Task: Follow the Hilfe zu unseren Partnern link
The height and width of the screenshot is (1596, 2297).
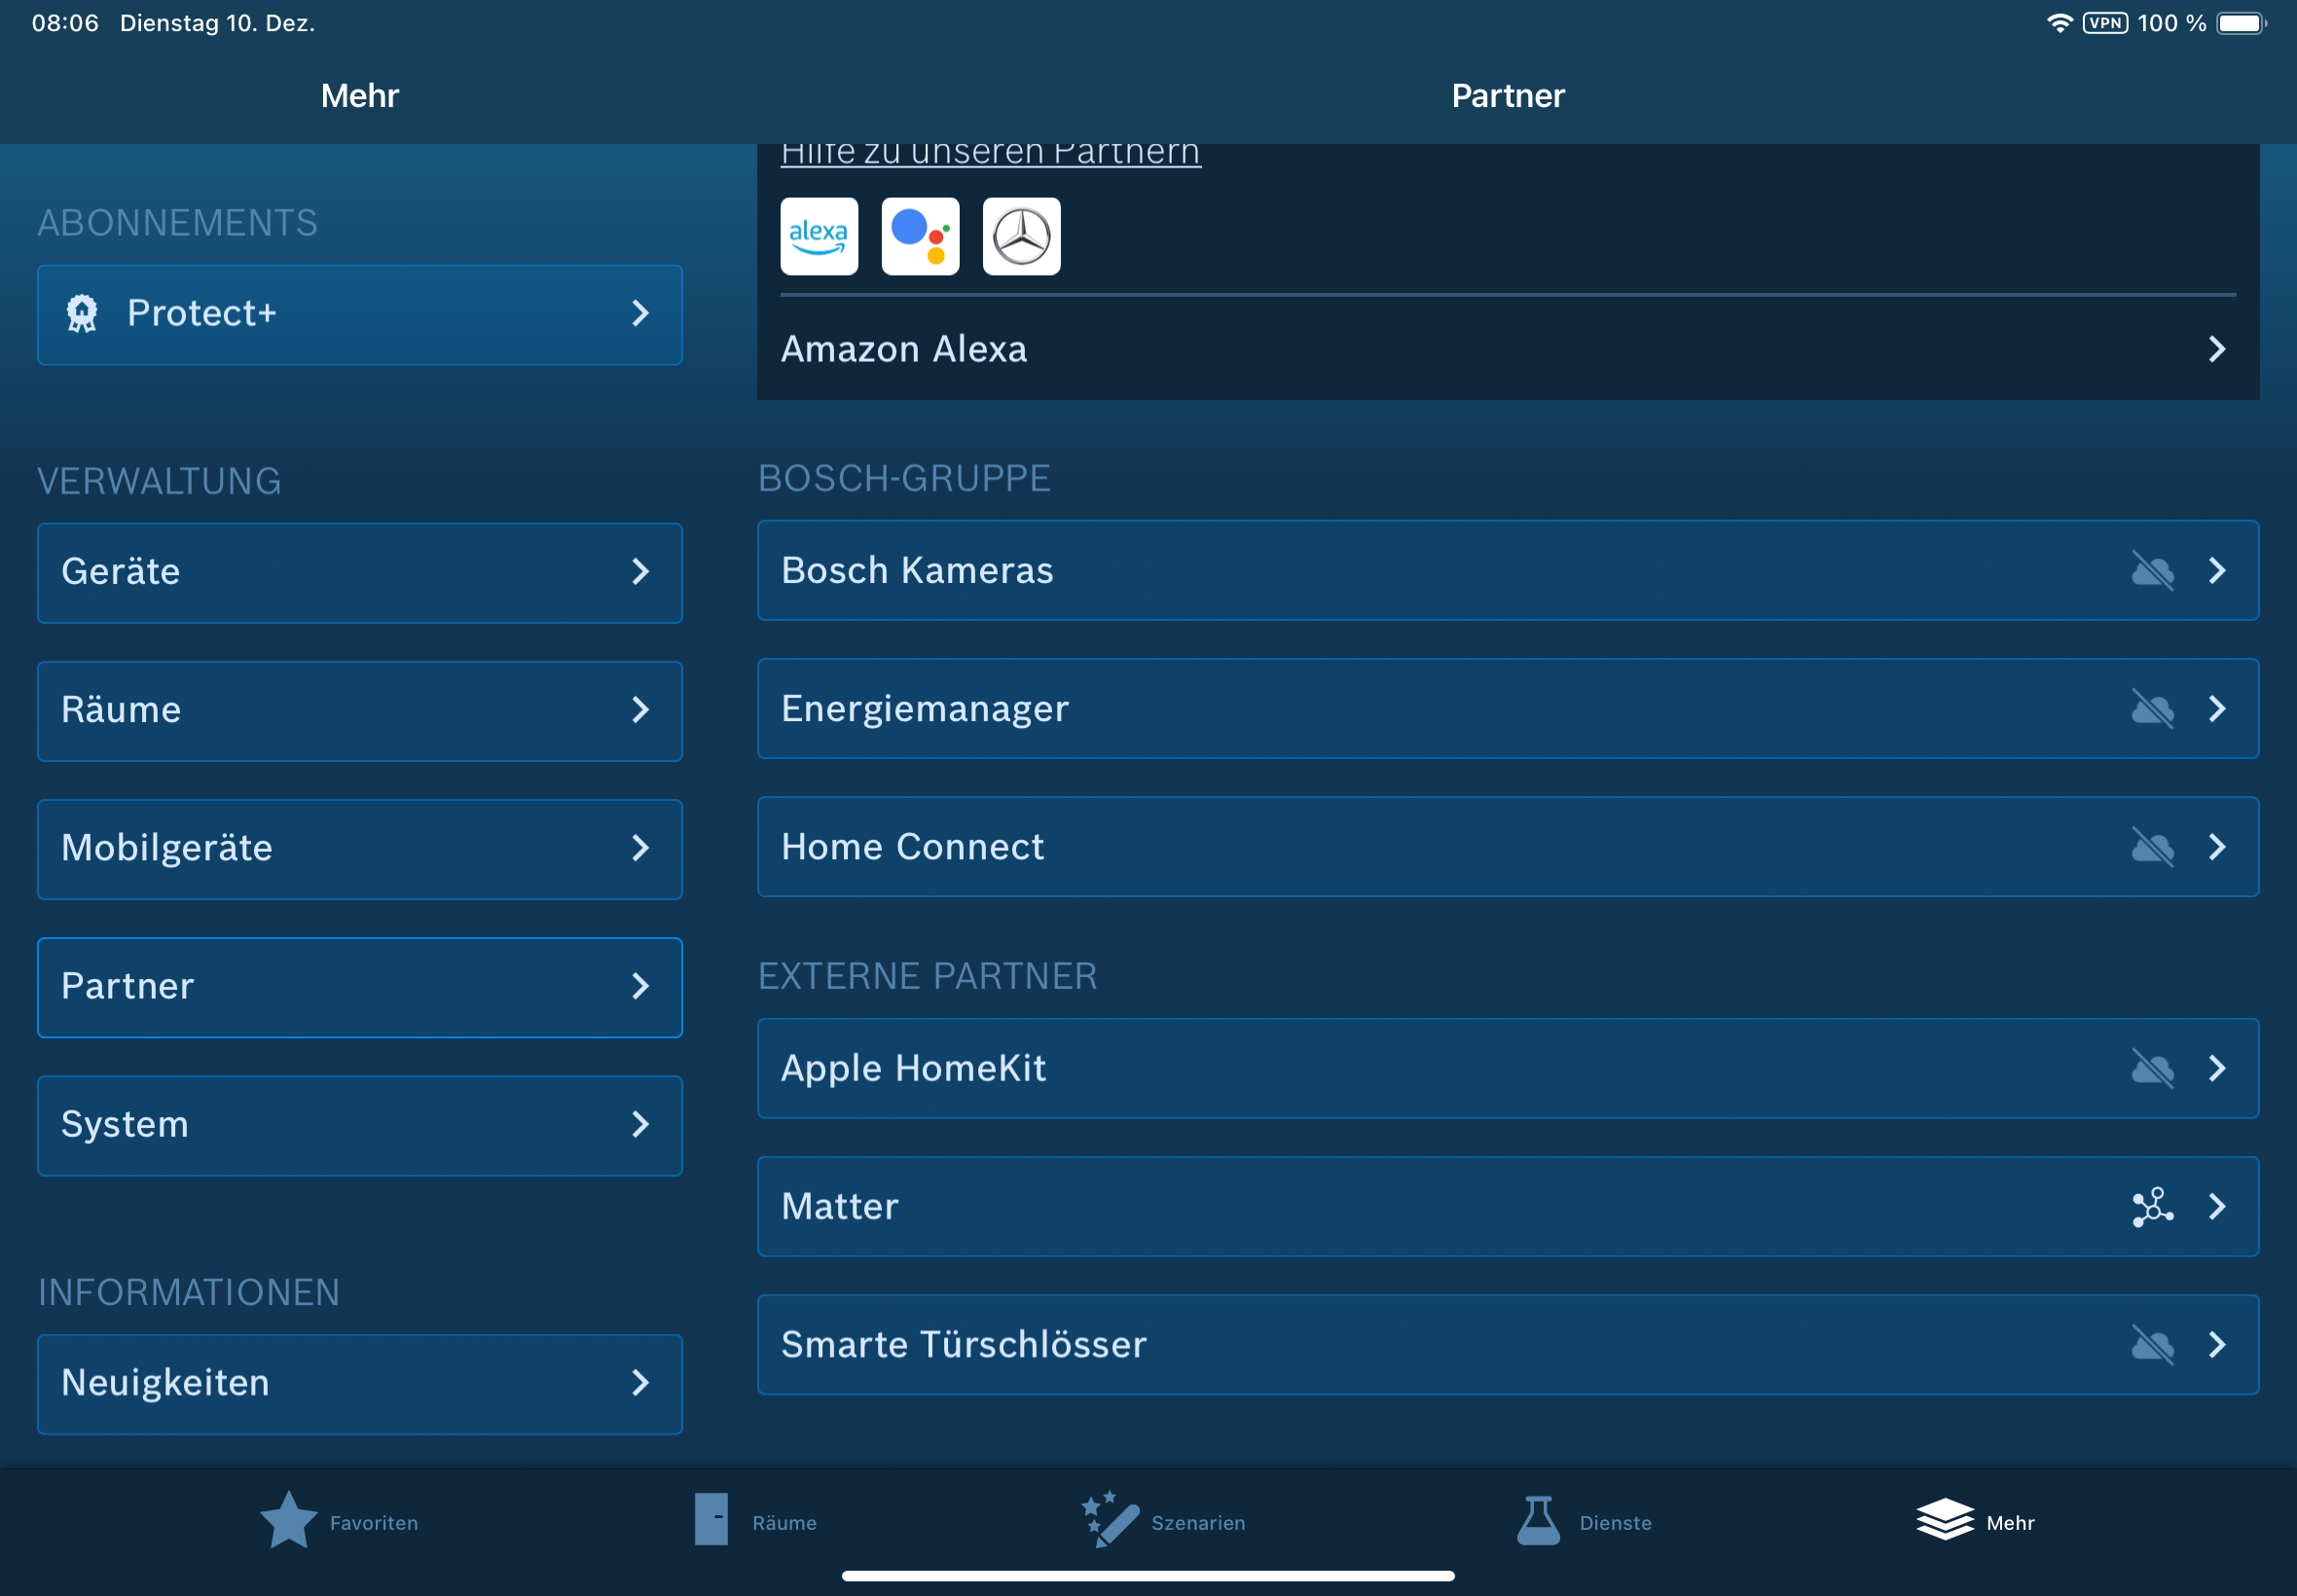Action: 990,153
